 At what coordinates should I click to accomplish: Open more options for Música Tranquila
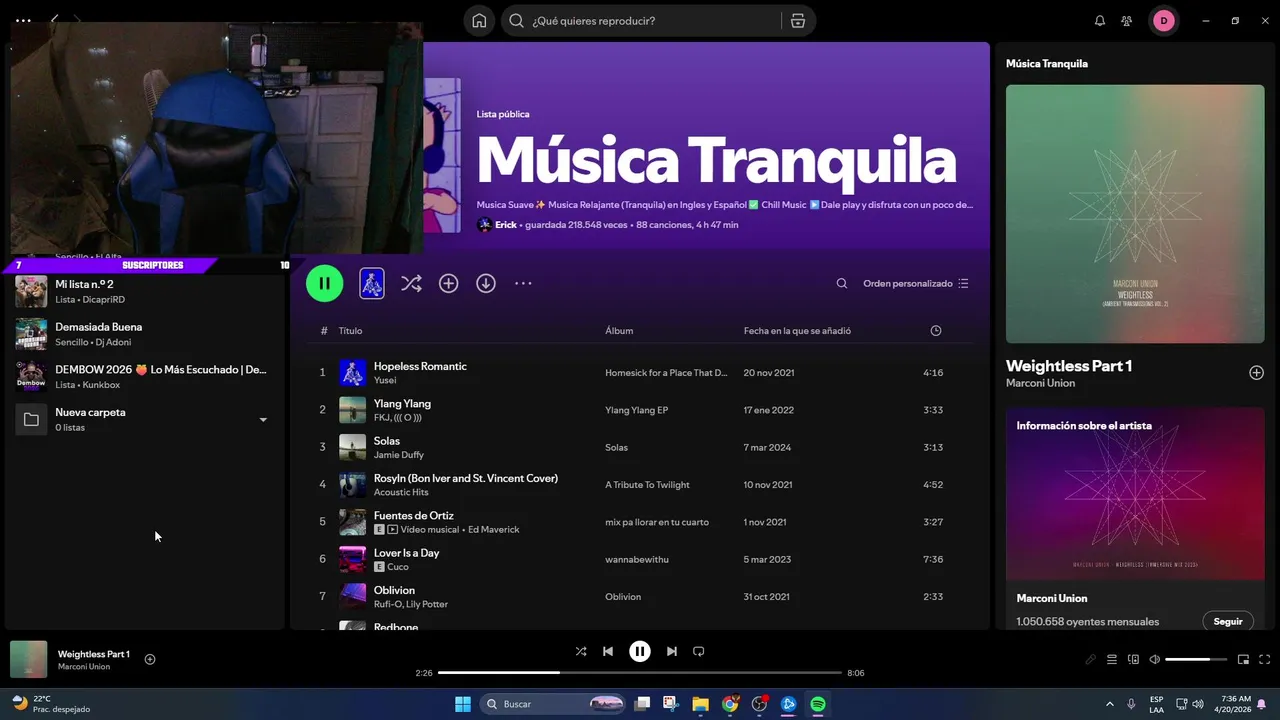(x=523, y=284)
